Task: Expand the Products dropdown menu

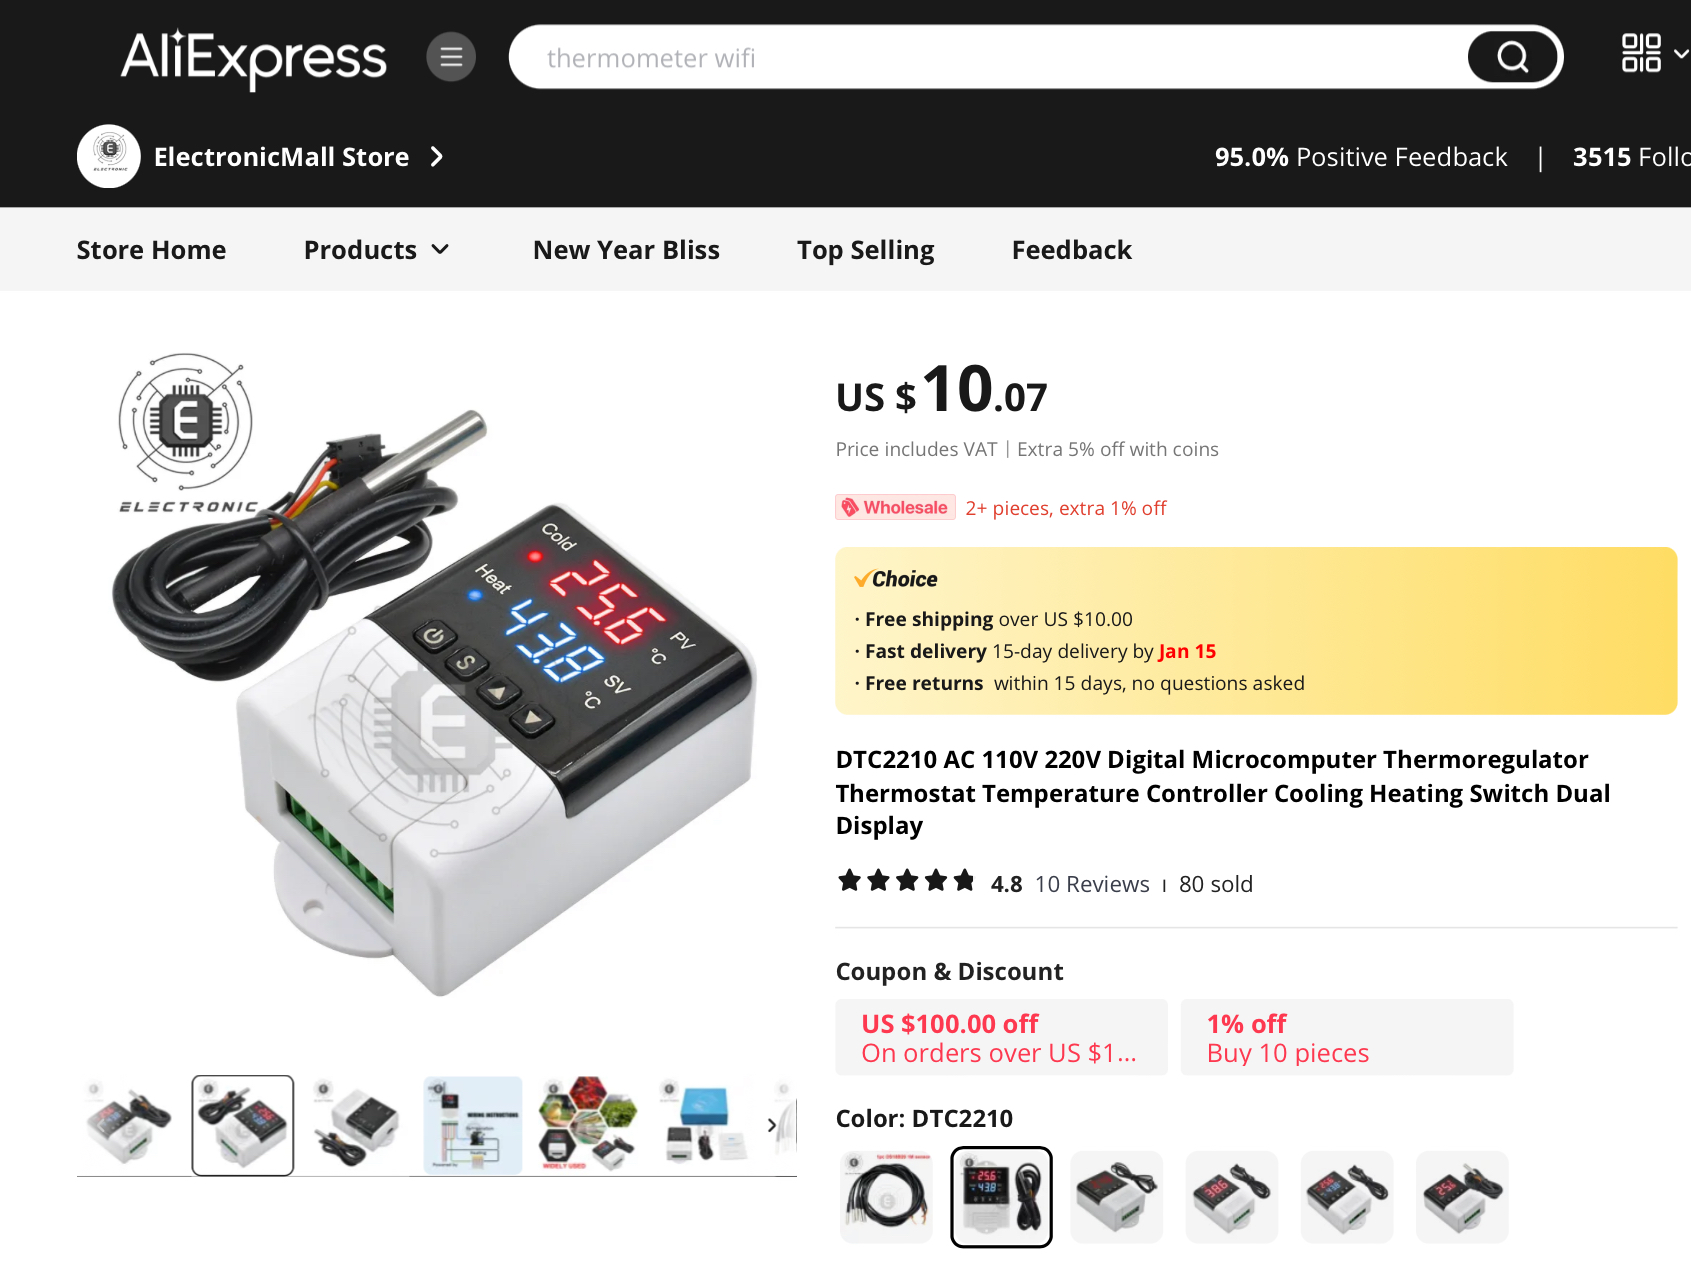Action: [377, 250]
